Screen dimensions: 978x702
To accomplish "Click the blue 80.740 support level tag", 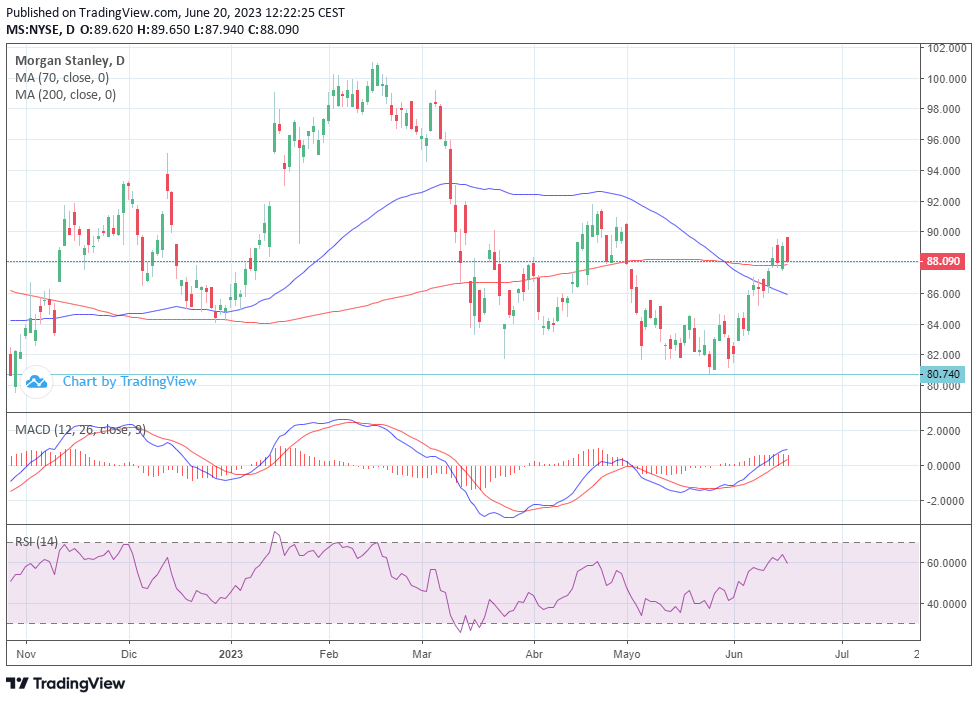I will [x=942, y=374].
